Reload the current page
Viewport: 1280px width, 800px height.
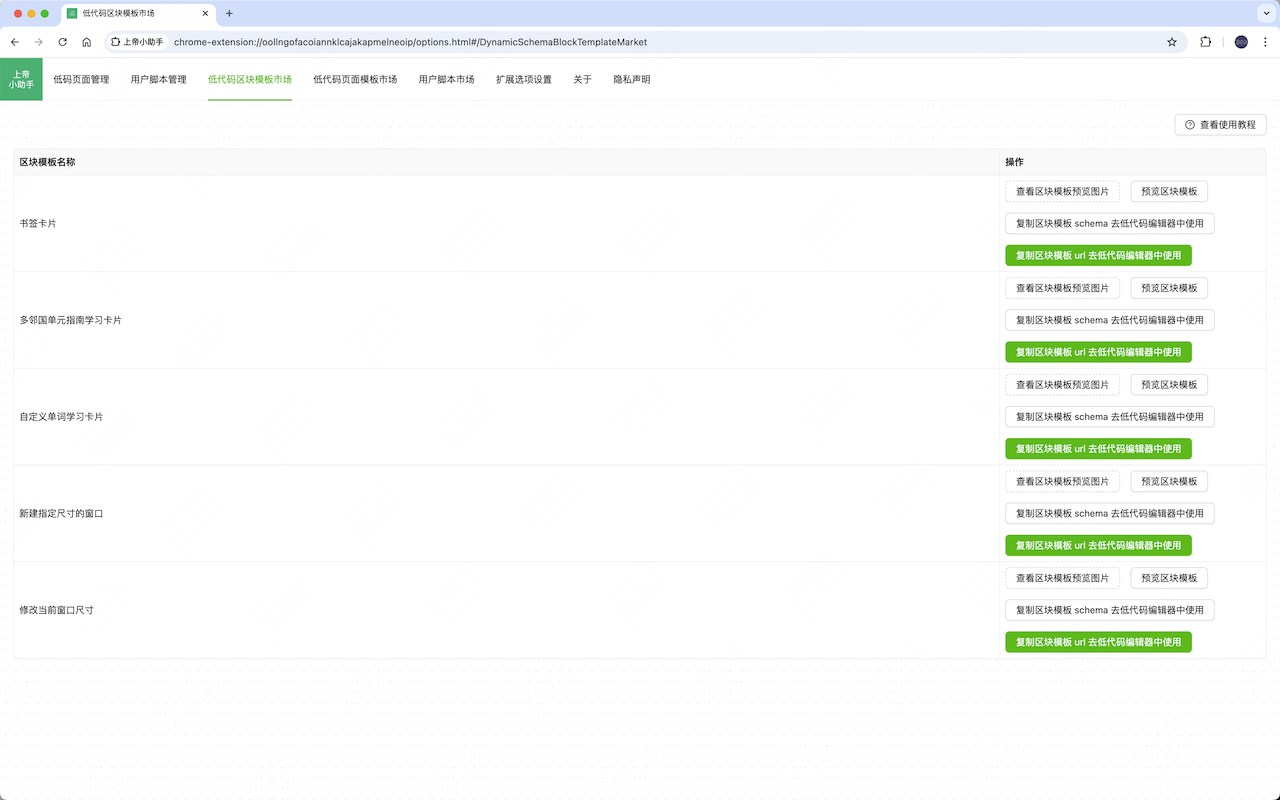(62, 42)
